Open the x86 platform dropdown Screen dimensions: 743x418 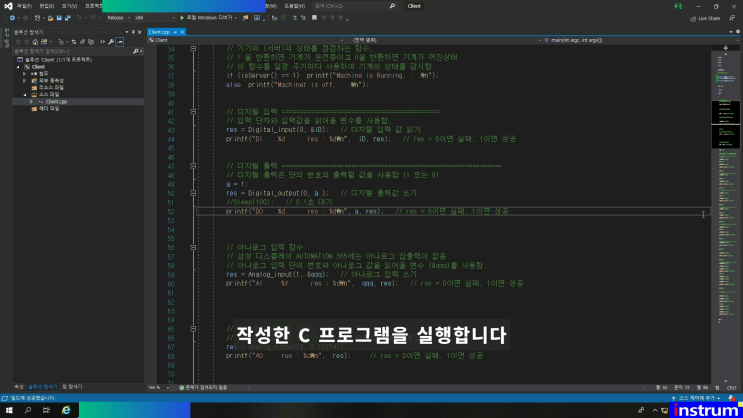tap(154, 18)
